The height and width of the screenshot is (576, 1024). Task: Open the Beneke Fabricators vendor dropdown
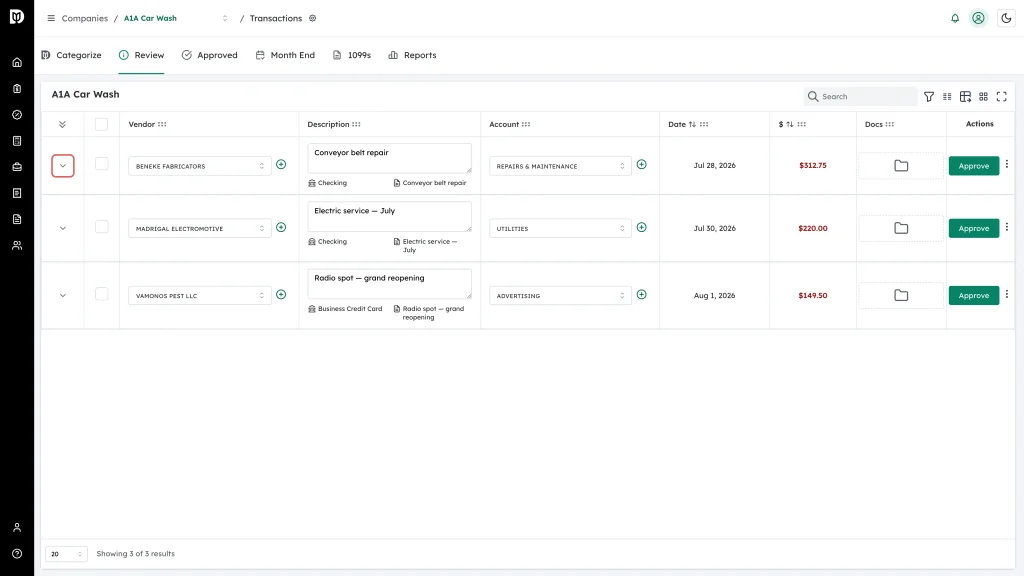[x=200, y=166]
